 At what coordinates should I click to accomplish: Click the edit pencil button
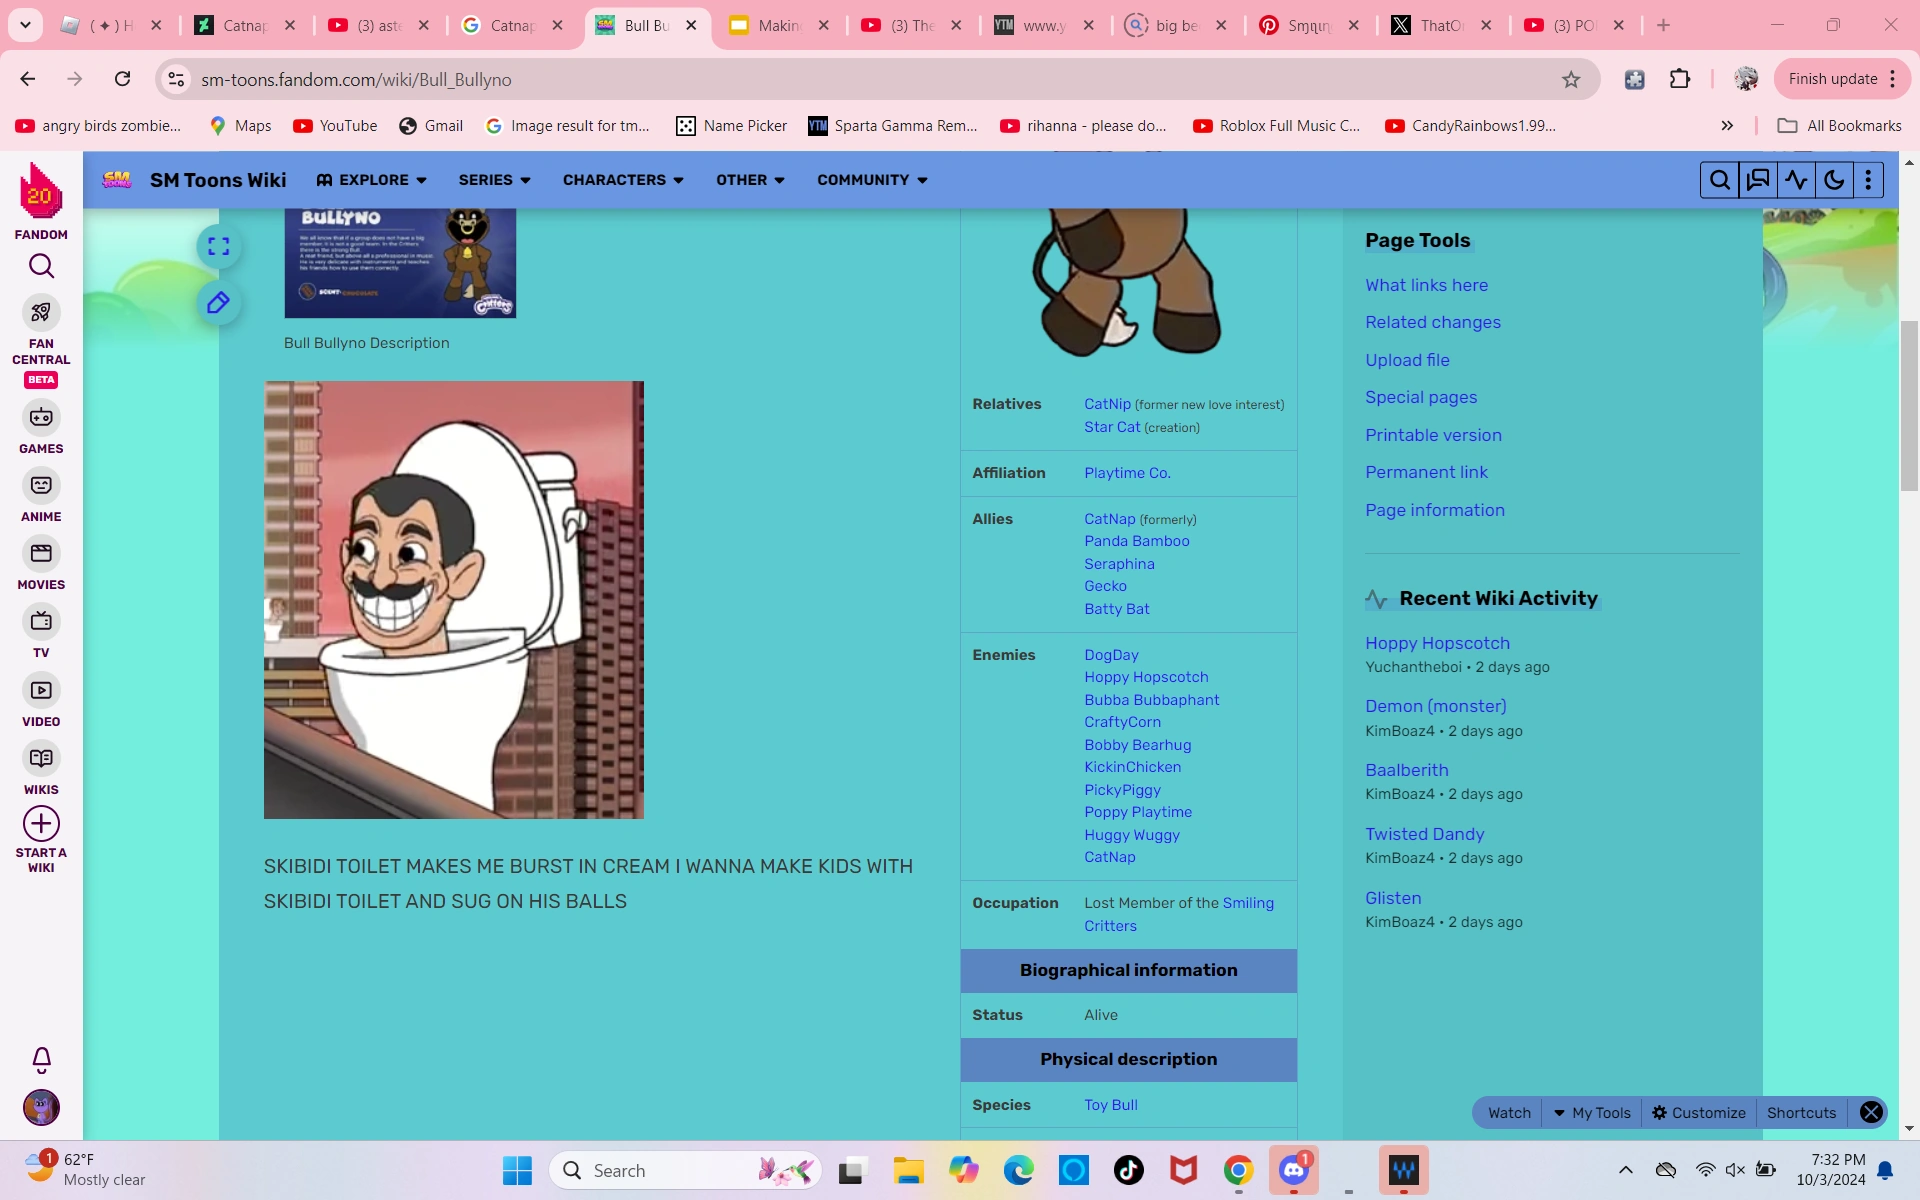coord(218,303)
